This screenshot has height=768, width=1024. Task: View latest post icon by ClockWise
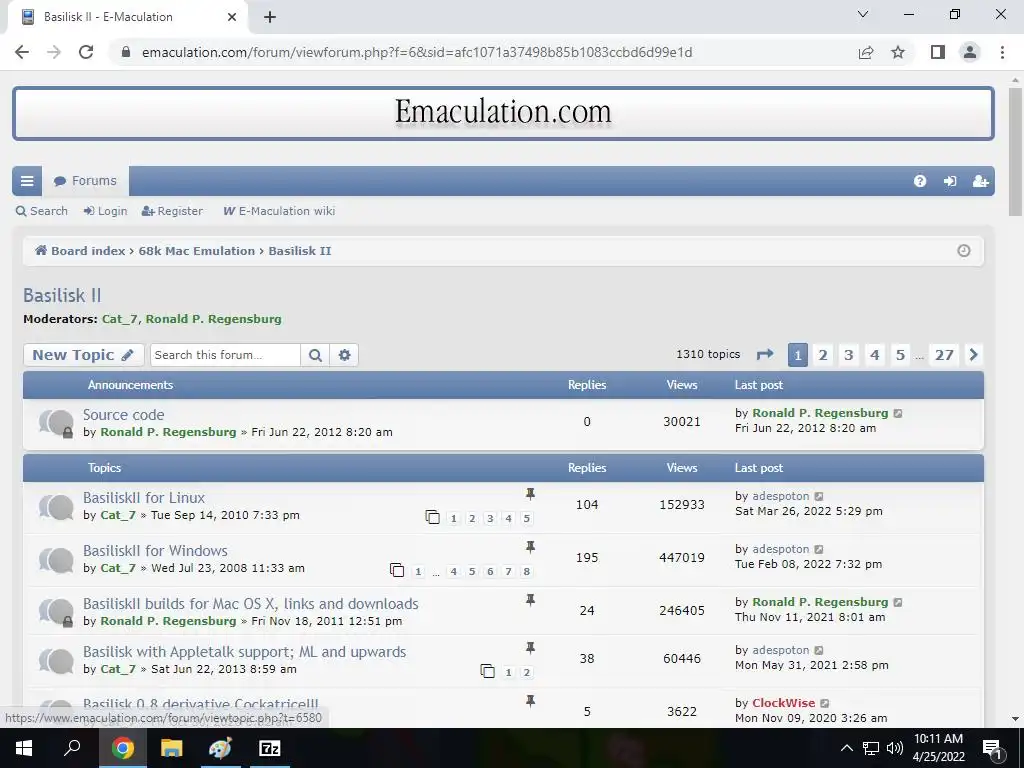825,703
